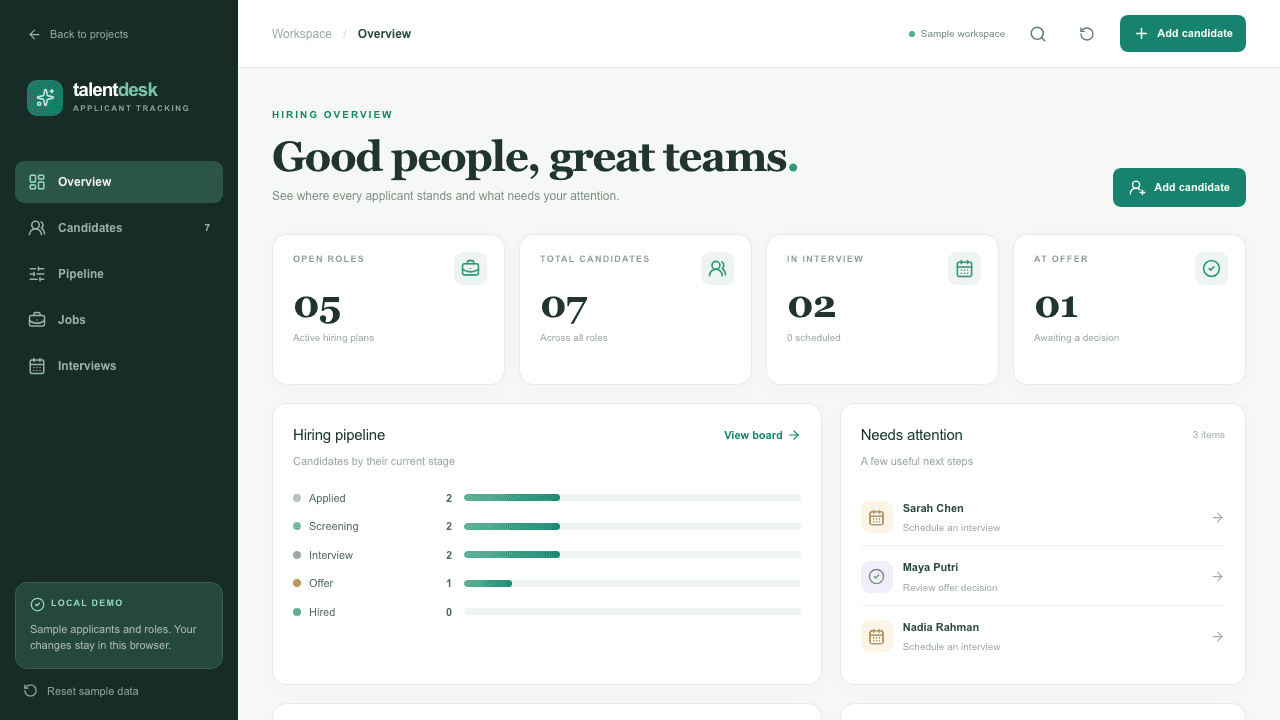Go to Candidates in the sidebar
The height and width of the screenshot is (720, 1280).
(x=119, y=228)
